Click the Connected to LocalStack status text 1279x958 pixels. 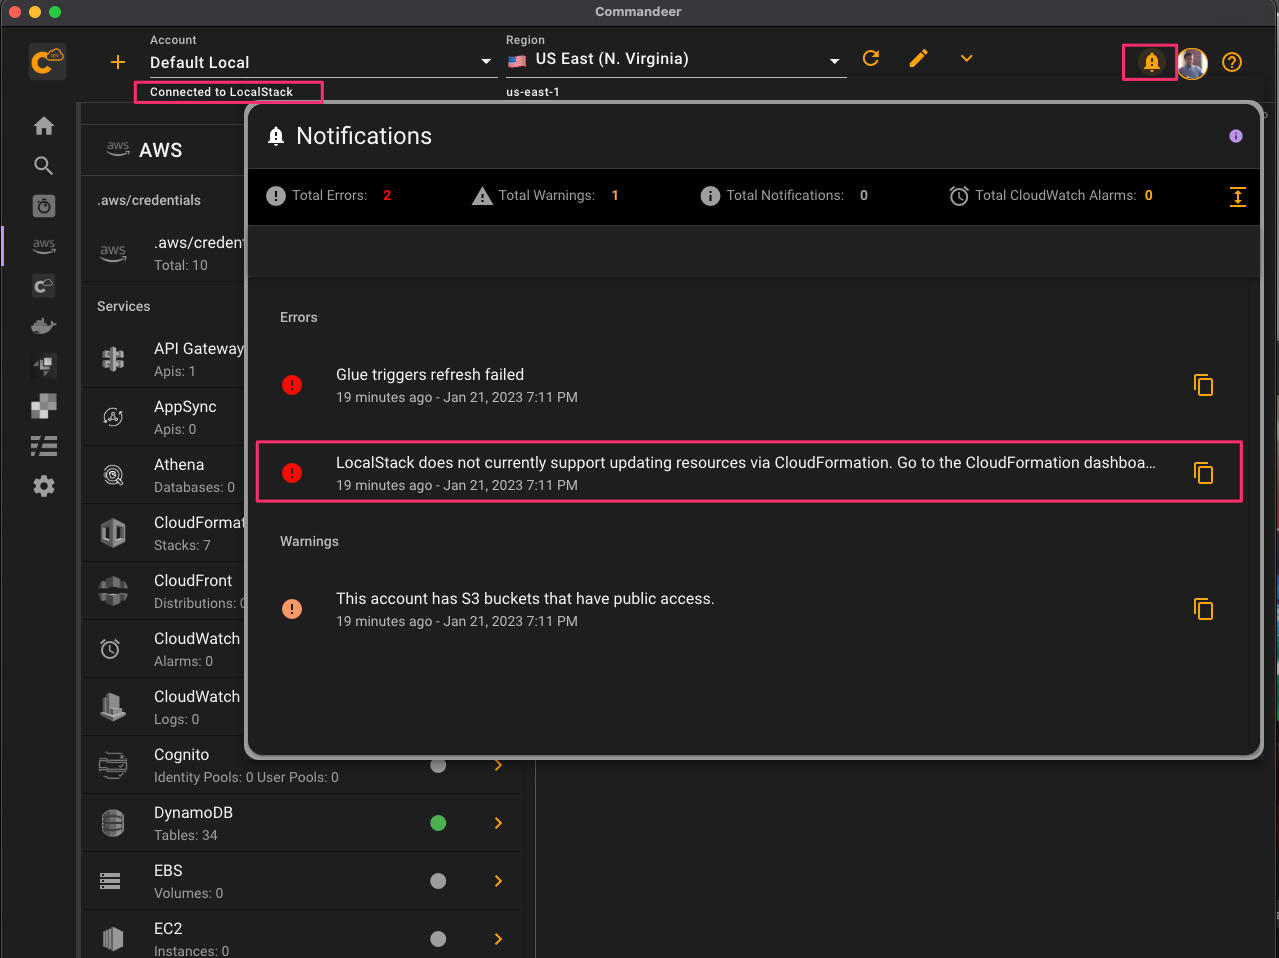[221, 92]
